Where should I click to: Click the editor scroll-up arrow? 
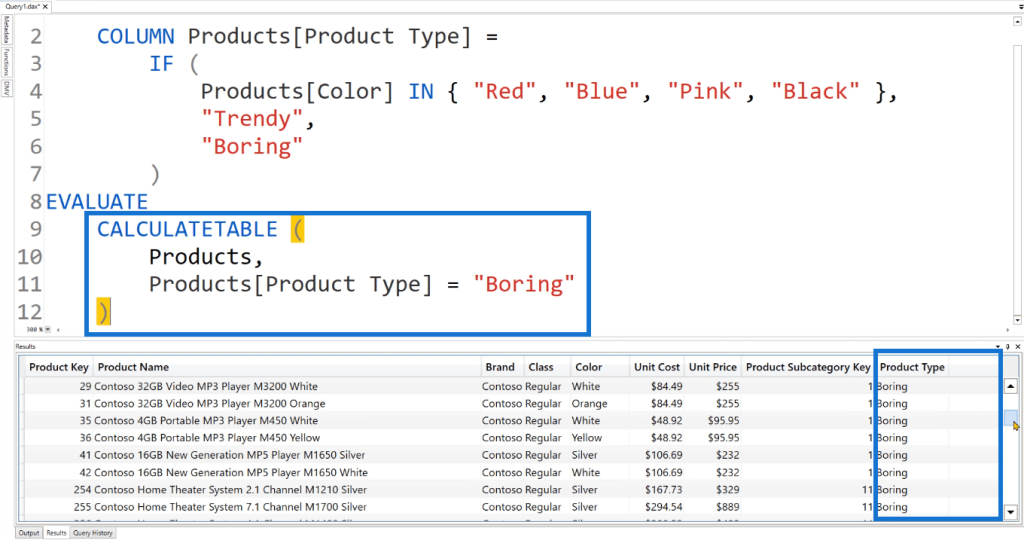(x=1017, y=22)
